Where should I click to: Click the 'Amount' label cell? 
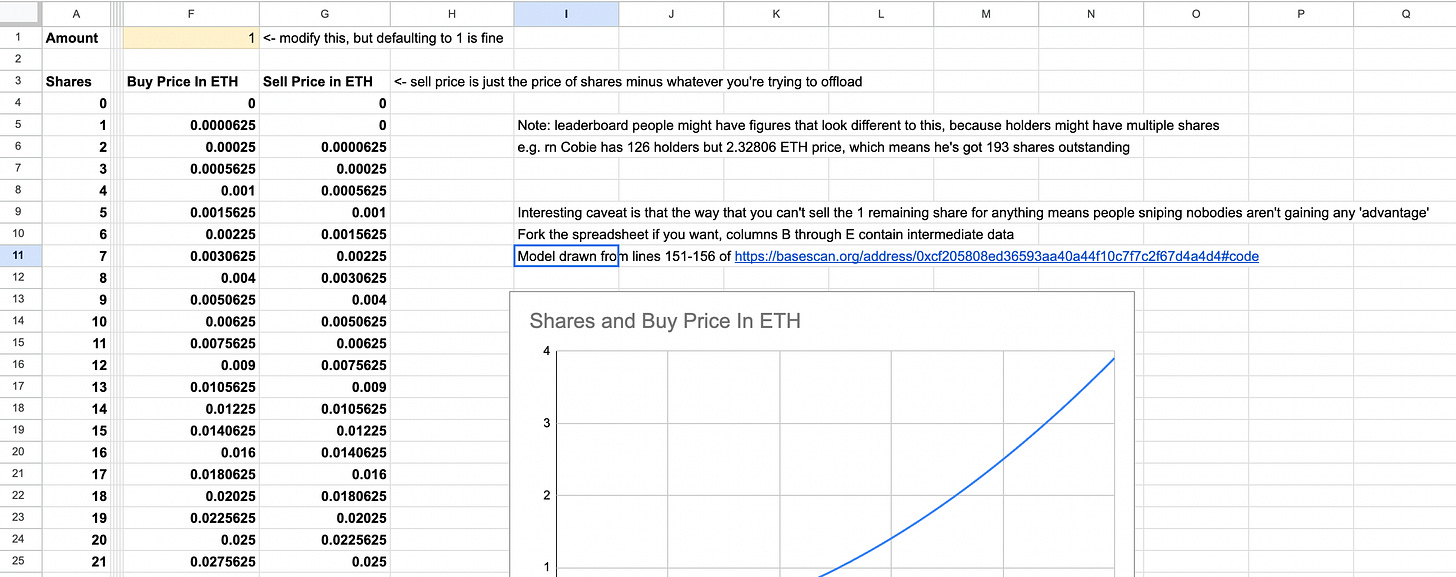[77, 38]
